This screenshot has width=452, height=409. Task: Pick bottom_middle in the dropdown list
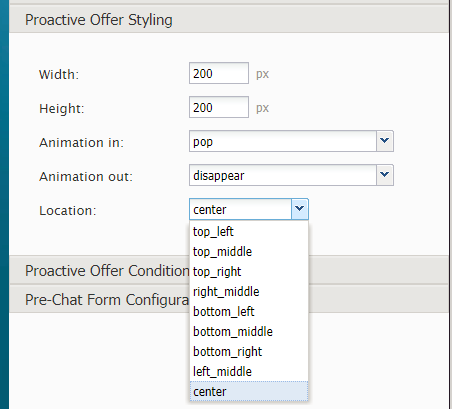[249, 332]
